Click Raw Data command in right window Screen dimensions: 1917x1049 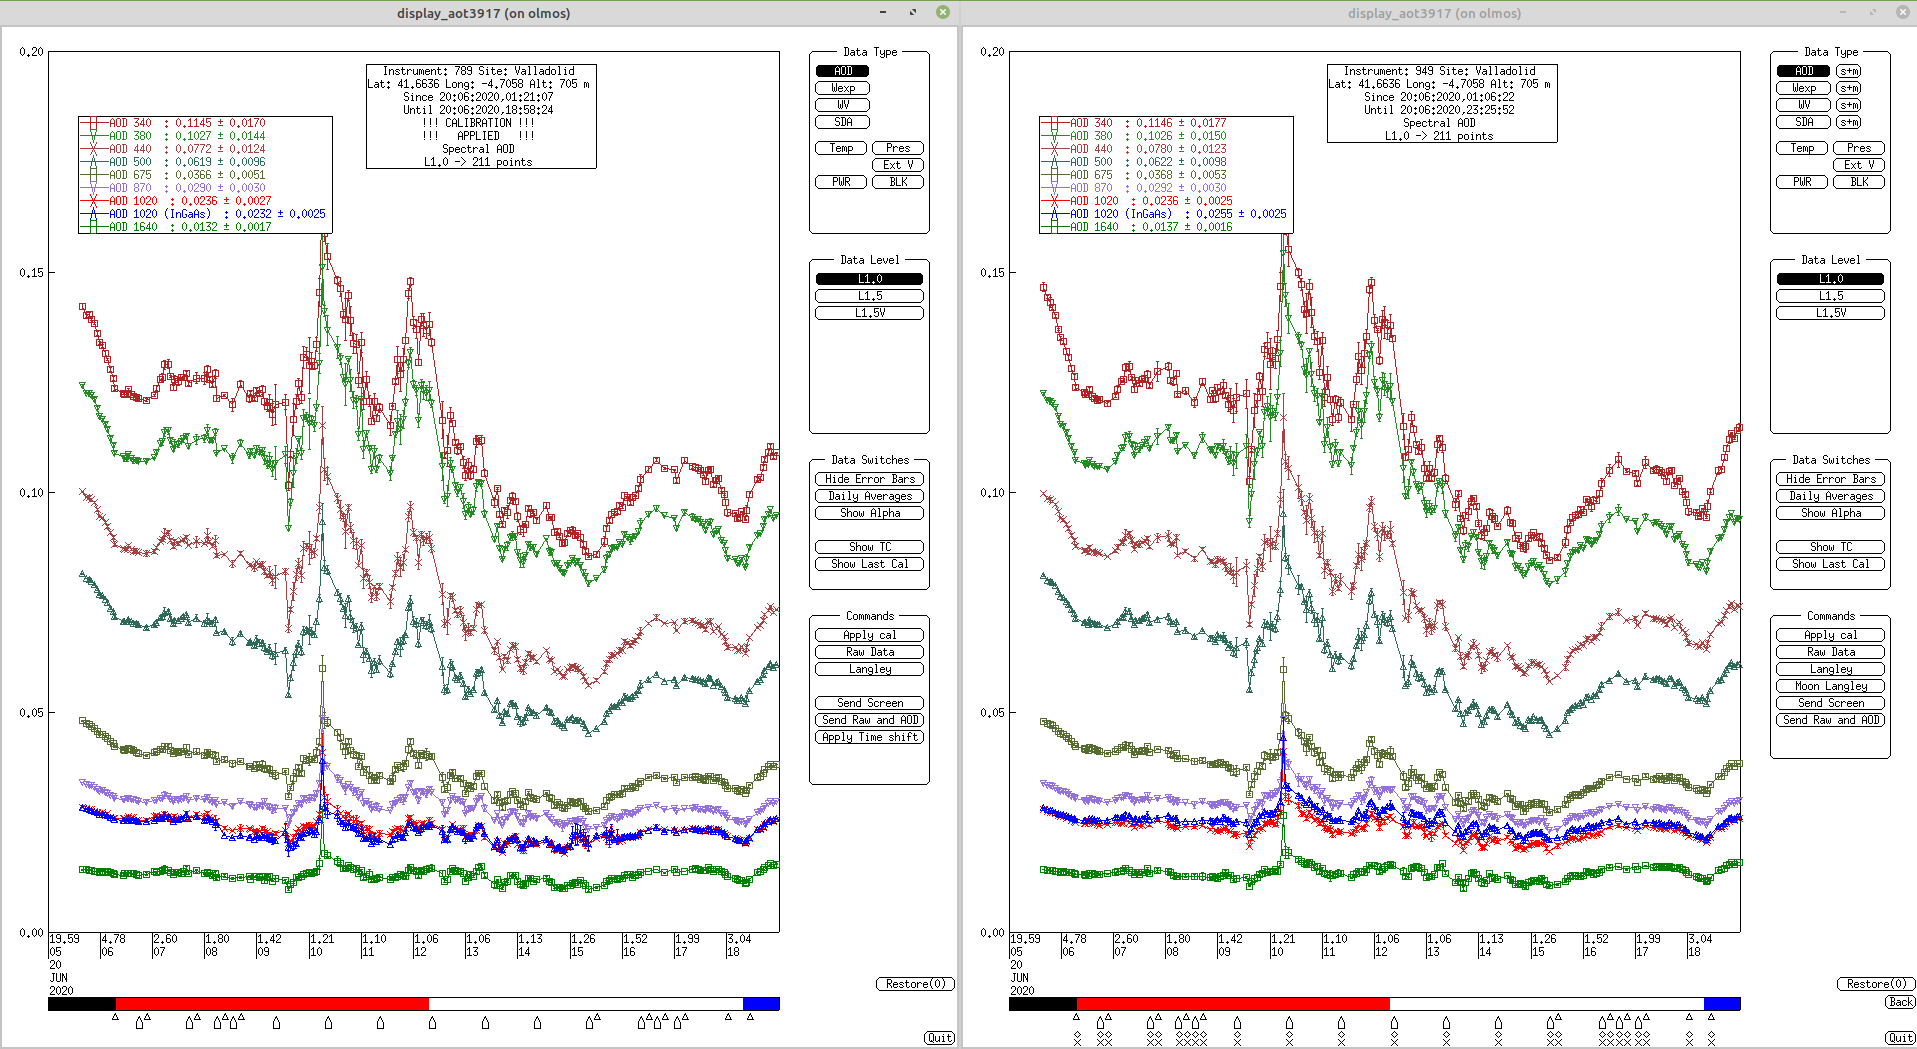[1830, 652]
